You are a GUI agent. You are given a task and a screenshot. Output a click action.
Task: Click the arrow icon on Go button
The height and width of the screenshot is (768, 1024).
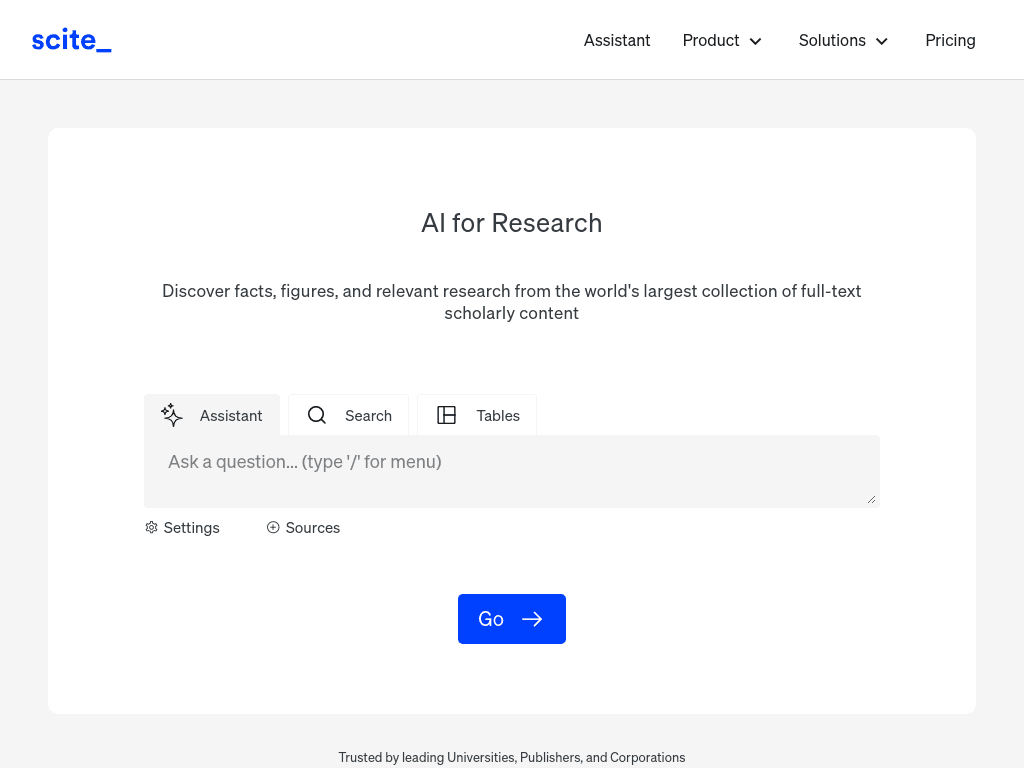click(x=532, y=619)
